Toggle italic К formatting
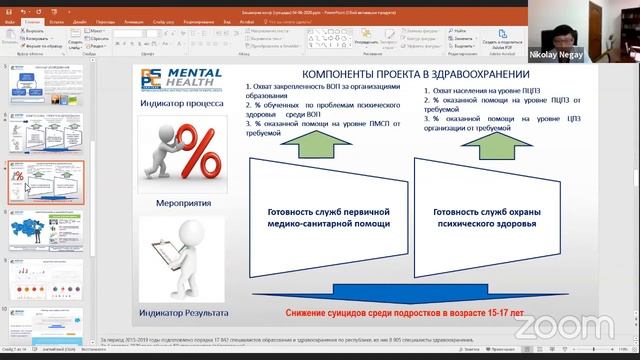 tap(125, 44)
